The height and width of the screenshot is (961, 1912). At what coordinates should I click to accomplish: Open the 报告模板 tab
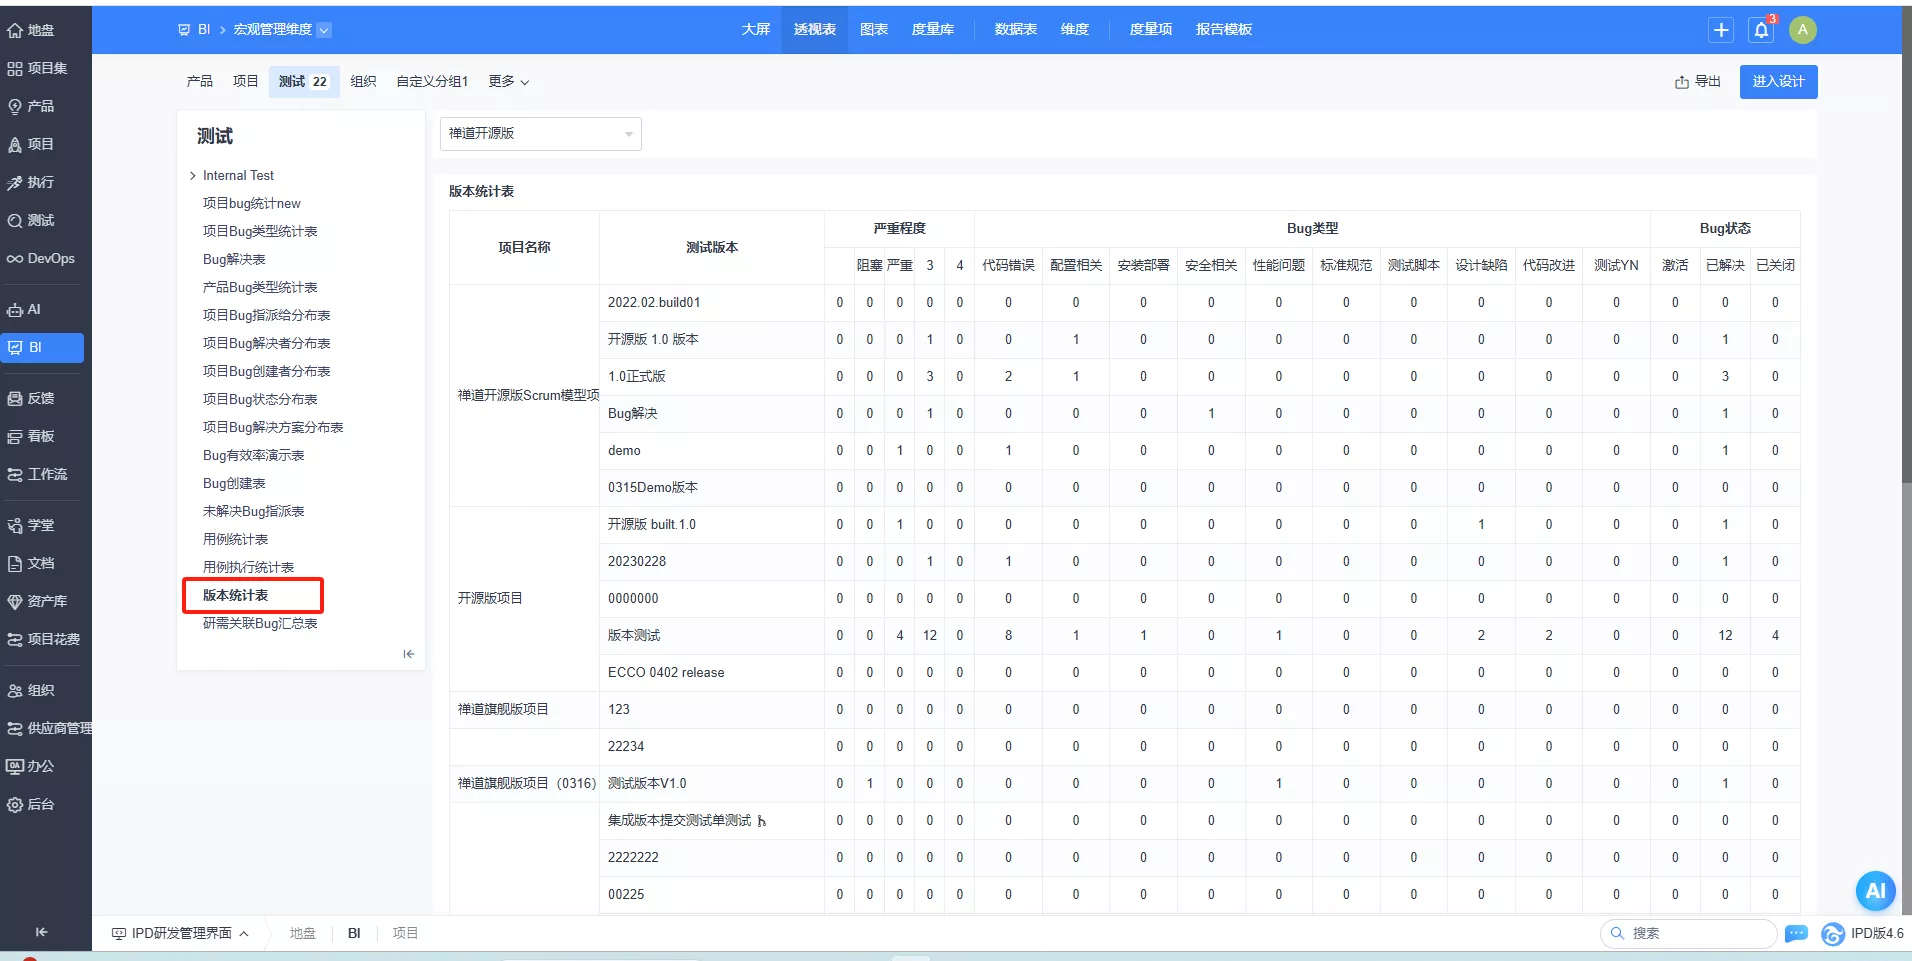pyautogui.click(x=1223, y=30)
